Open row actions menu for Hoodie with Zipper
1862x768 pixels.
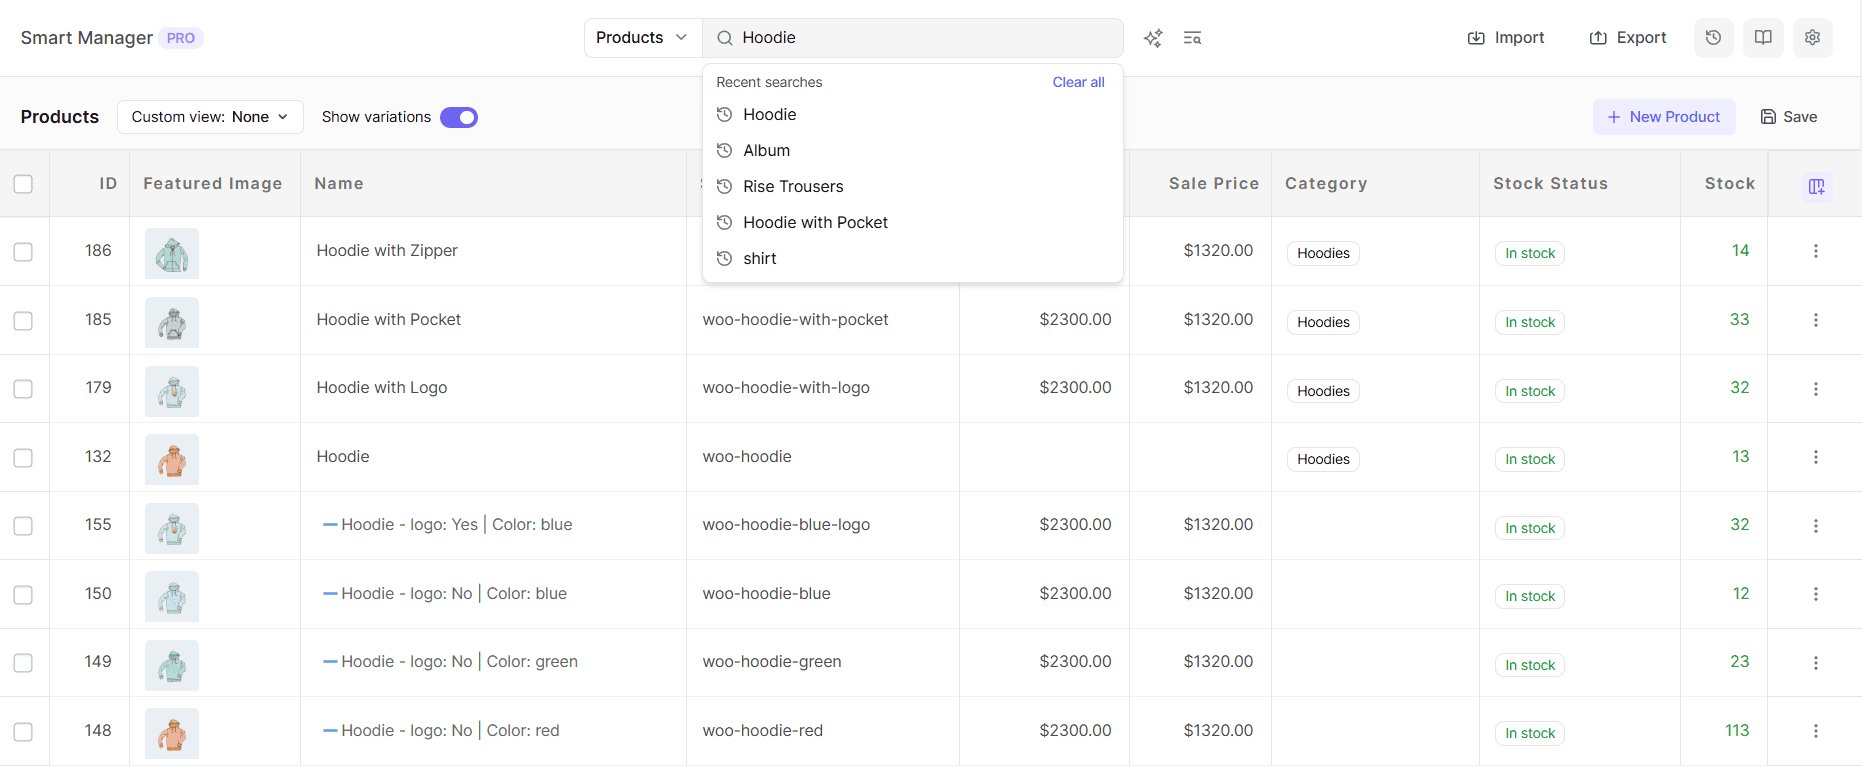[1815, 251]
